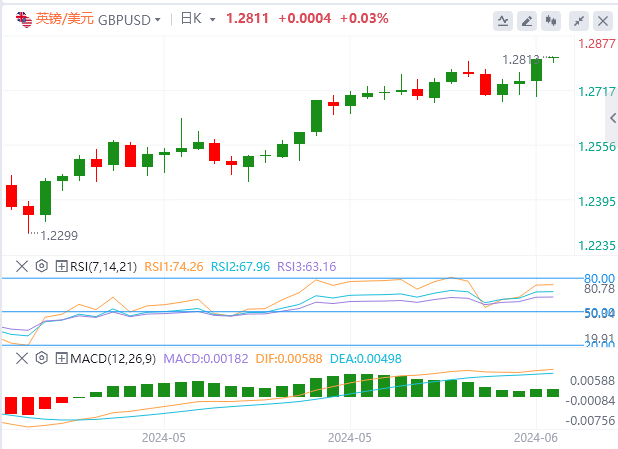Click the 1.2877 price axis label
618x449 pixels.
(x=595, y=44)
